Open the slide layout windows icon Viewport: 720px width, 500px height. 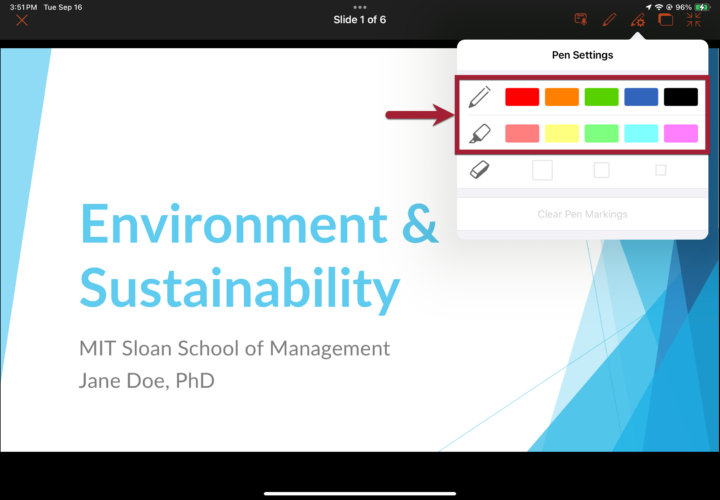coord(665,20)
